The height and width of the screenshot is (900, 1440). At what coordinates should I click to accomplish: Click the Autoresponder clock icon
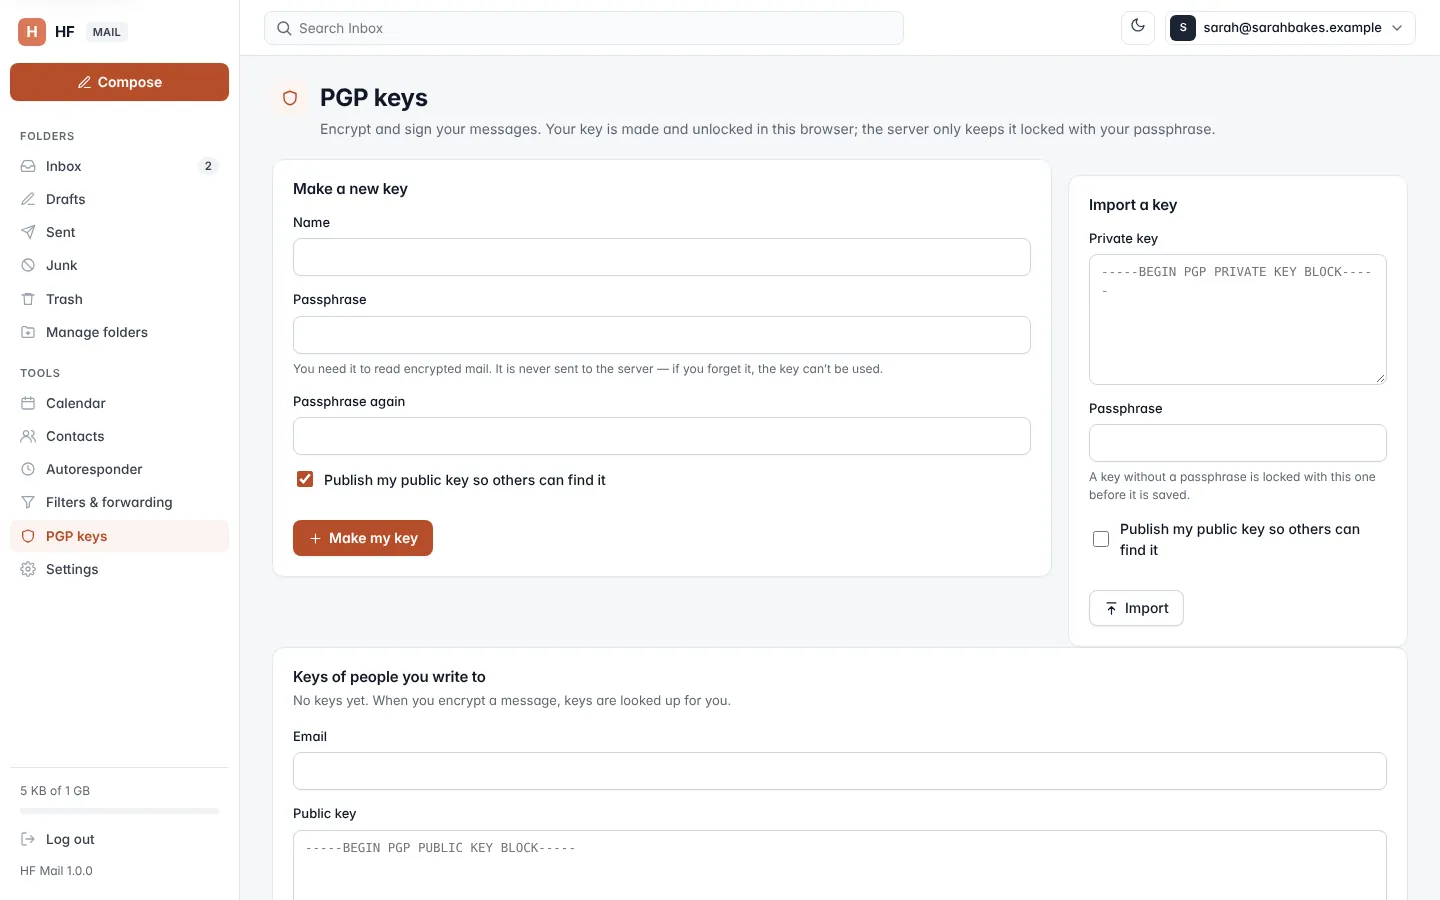tap(28, 469)
